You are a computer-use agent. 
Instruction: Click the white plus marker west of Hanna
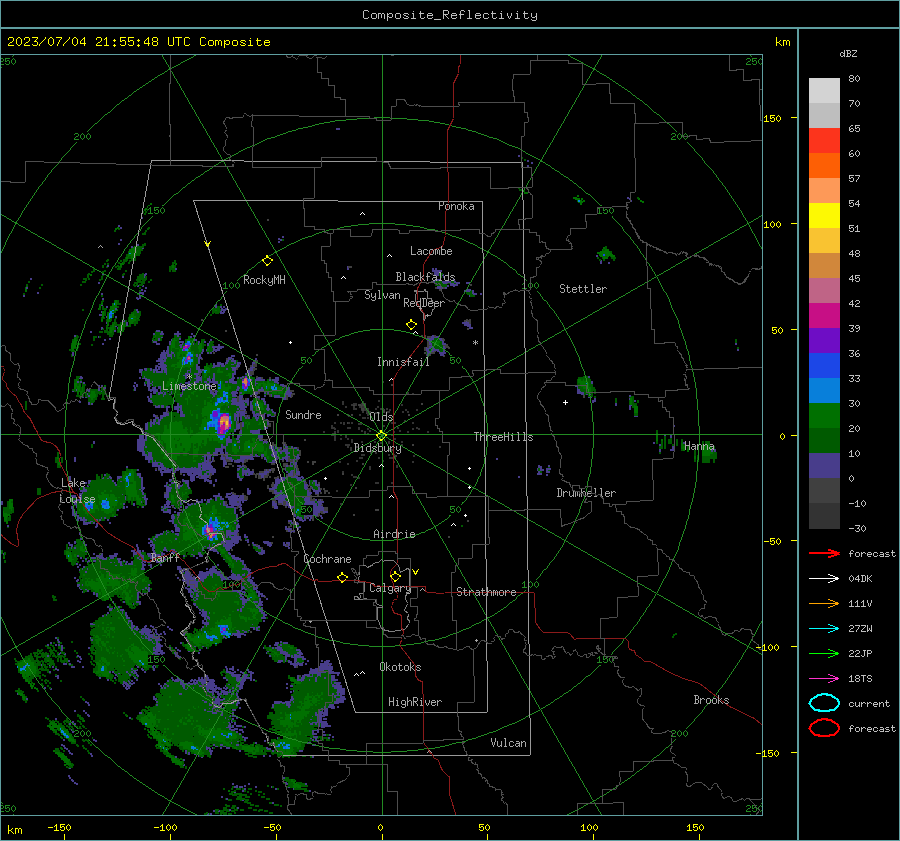(565, 402)
